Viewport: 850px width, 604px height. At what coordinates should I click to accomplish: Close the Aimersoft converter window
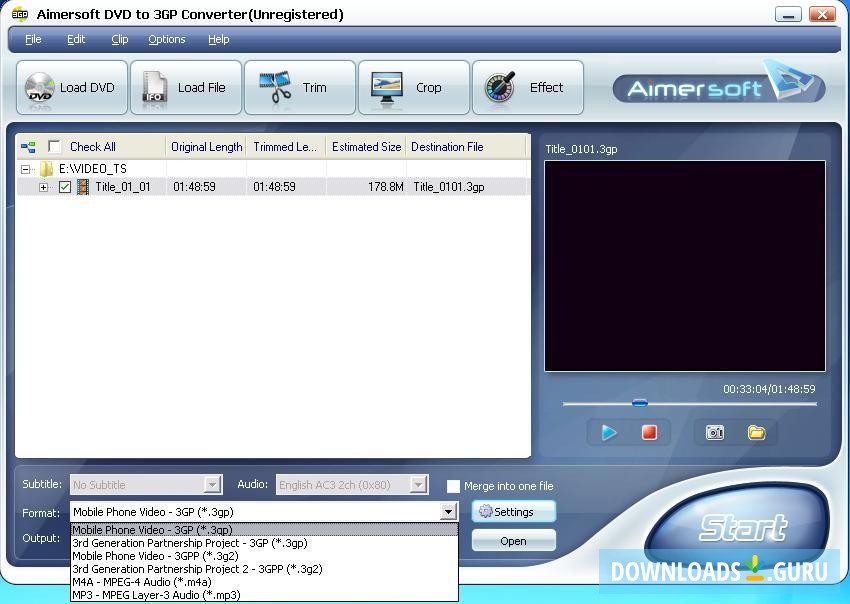point(822,15)
